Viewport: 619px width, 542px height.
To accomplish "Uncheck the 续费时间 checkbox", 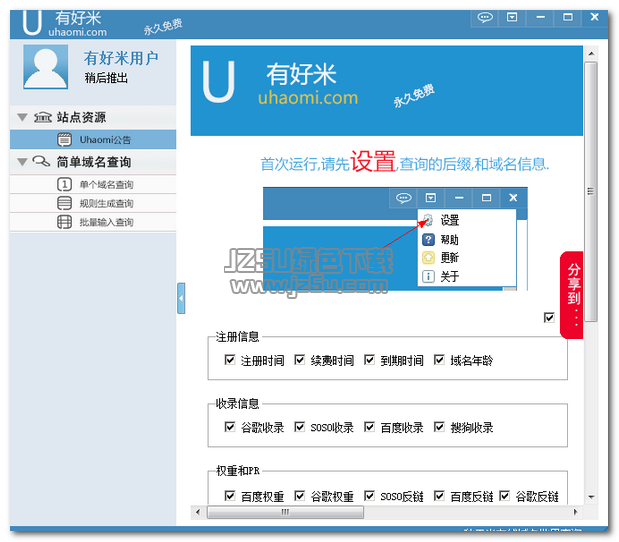I will pyautogui.click(x=300, y=360).
